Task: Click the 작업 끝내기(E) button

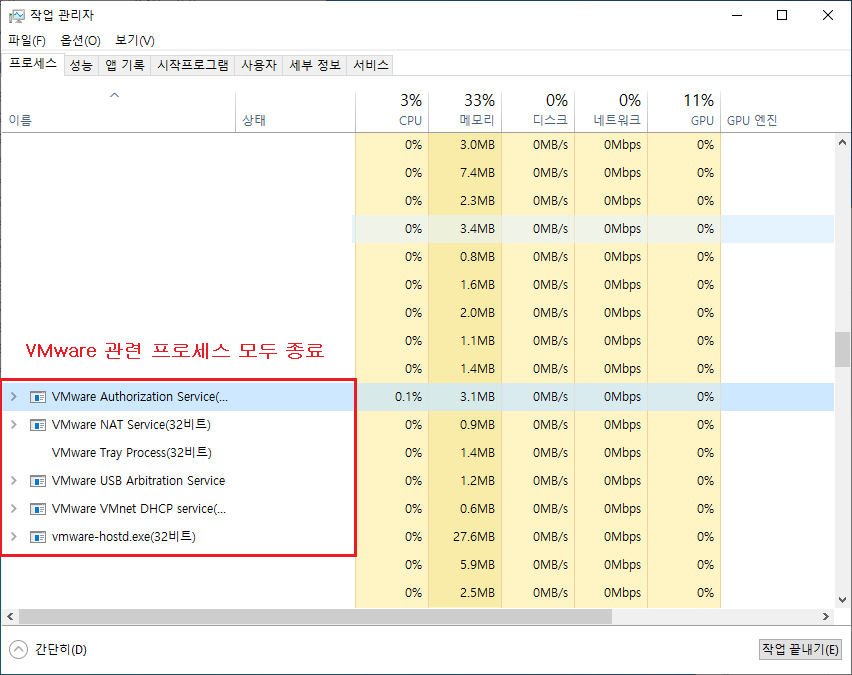Action: coord(800,649)
